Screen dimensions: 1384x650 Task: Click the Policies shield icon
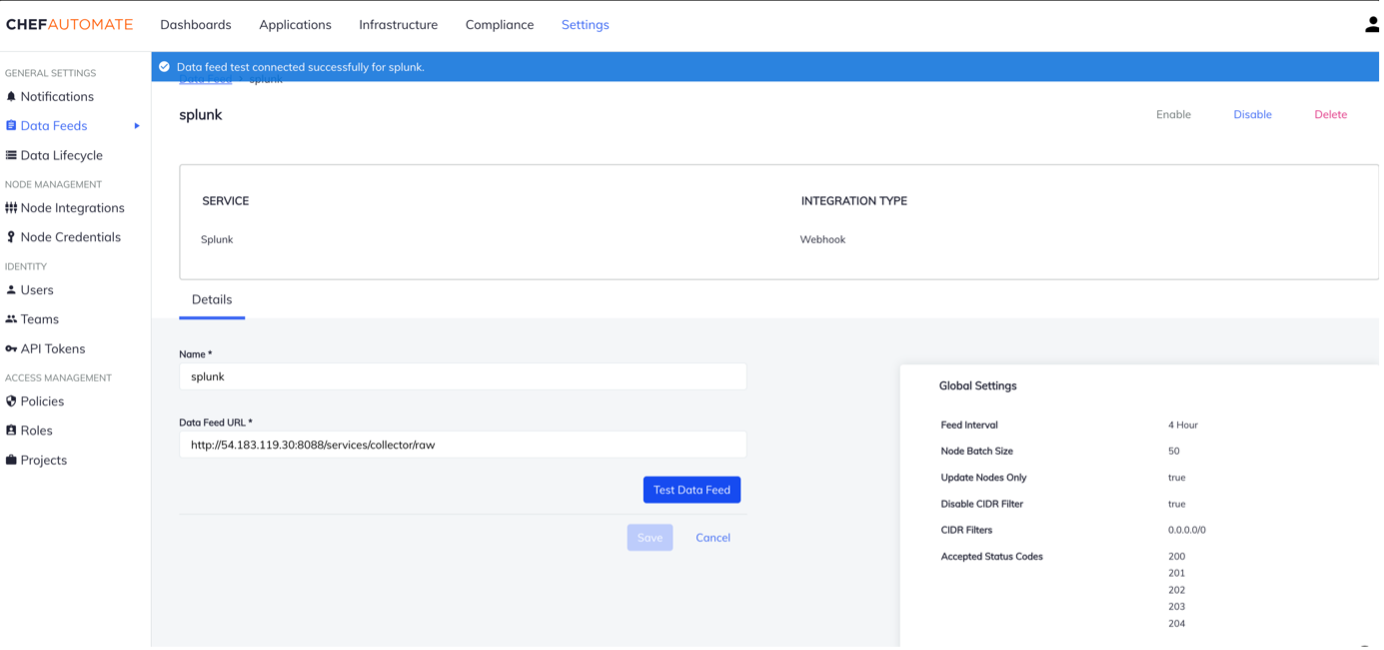tap(11, 401)
